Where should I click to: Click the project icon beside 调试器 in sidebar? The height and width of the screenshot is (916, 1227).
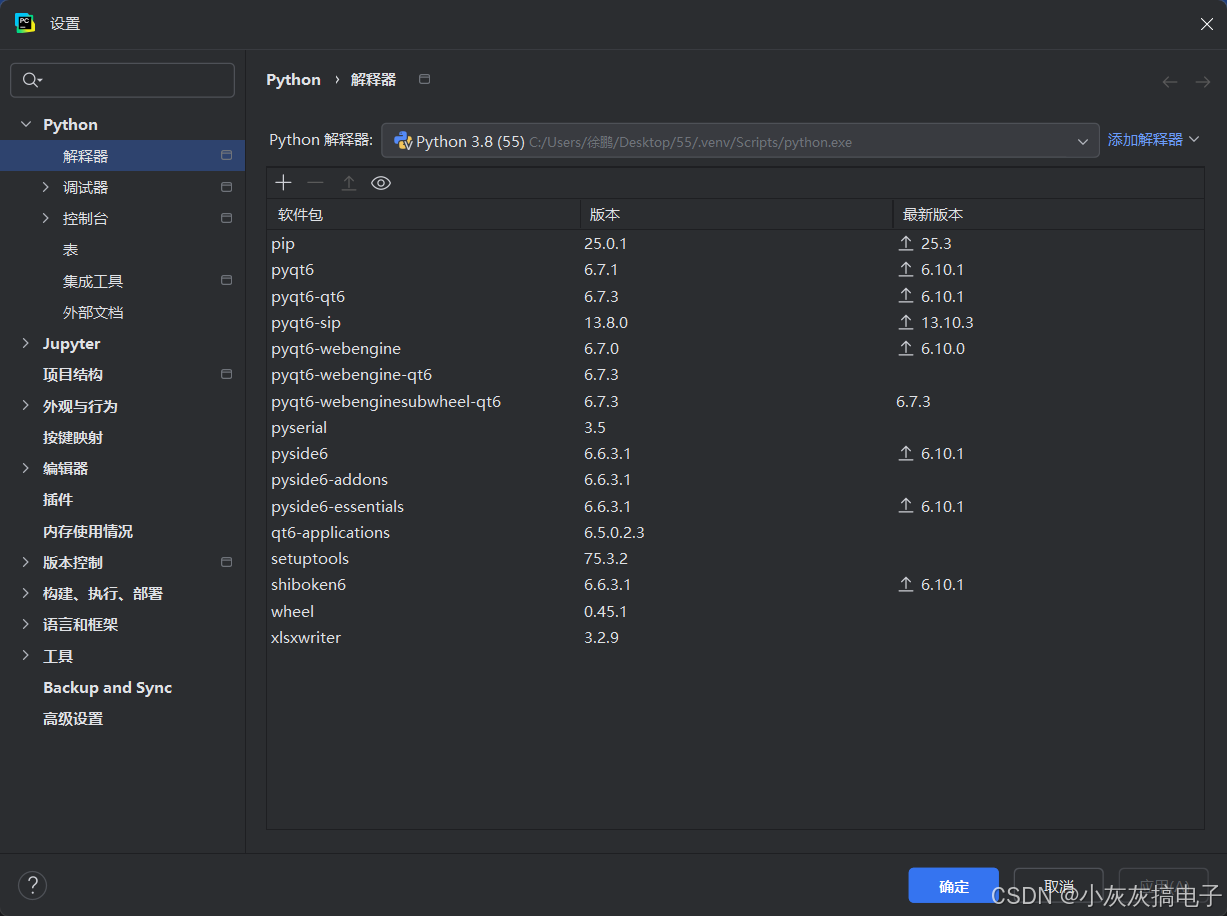pyautogui.click(x=226, y=187)
